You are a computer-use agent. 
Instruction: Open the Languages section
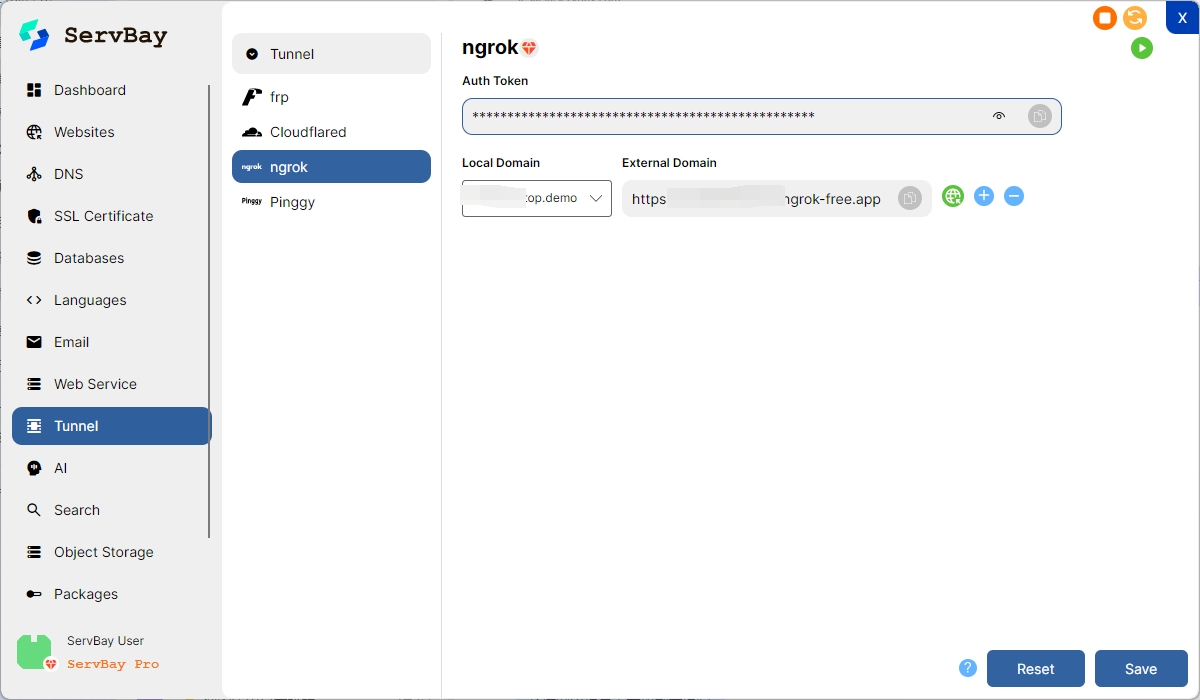click(110, 300)
